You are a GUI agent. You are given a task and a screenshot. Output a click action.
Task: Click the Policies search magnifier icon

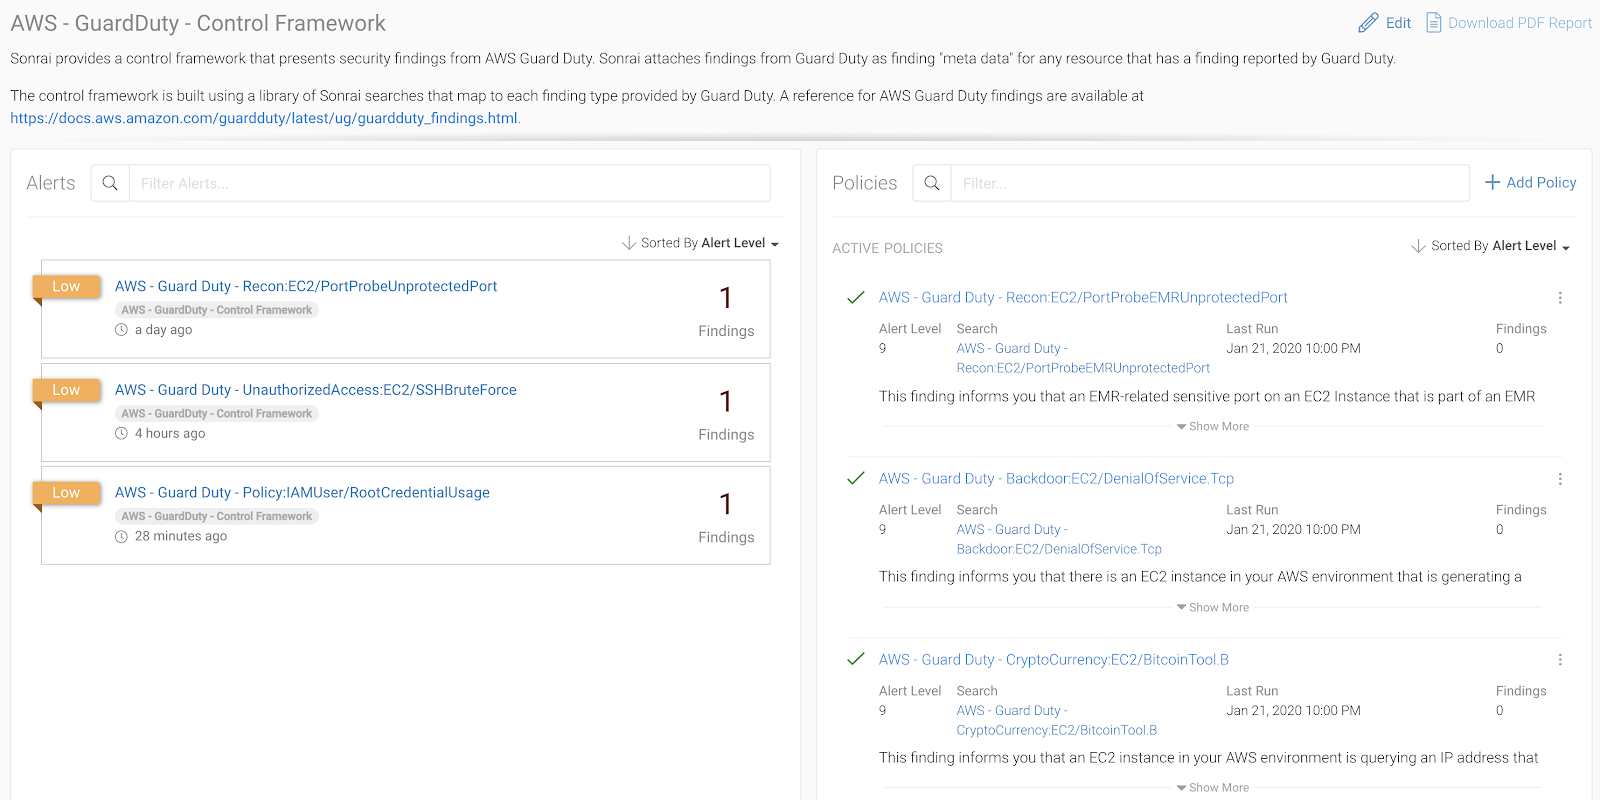(932, 183)
